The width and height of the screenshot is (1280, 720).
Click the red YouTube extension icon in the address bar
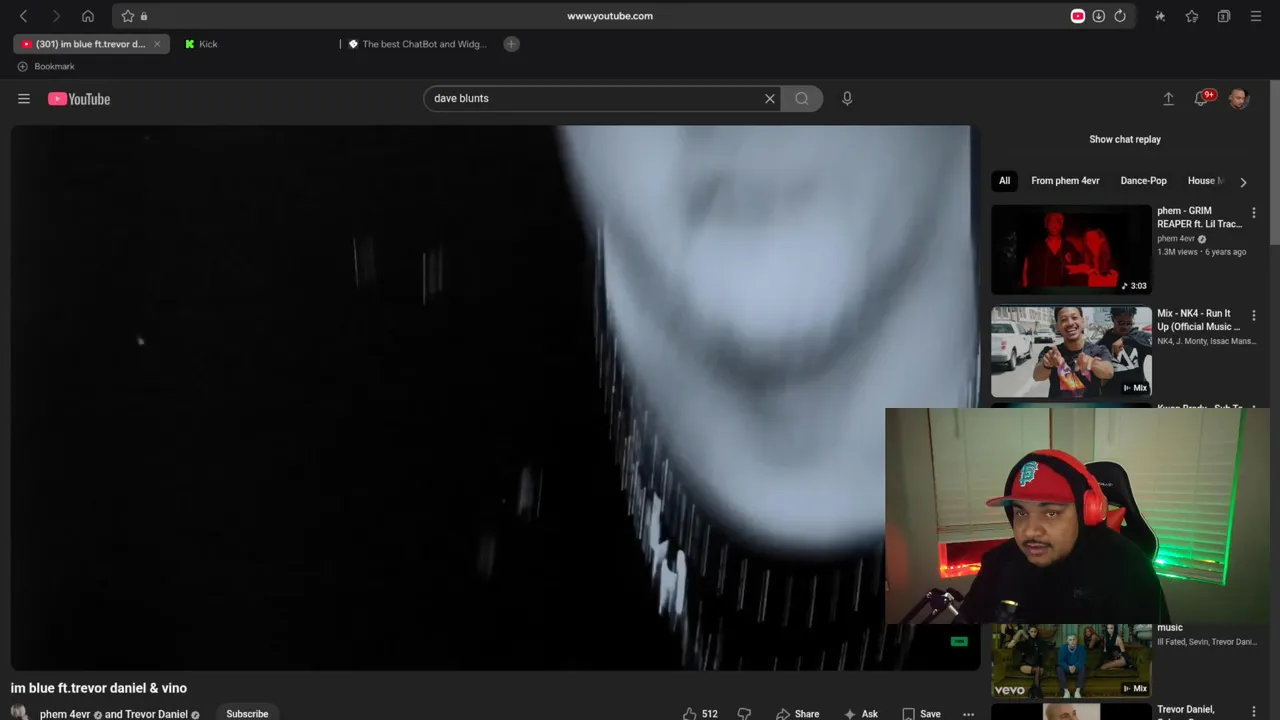click(x=1078, y=16)
